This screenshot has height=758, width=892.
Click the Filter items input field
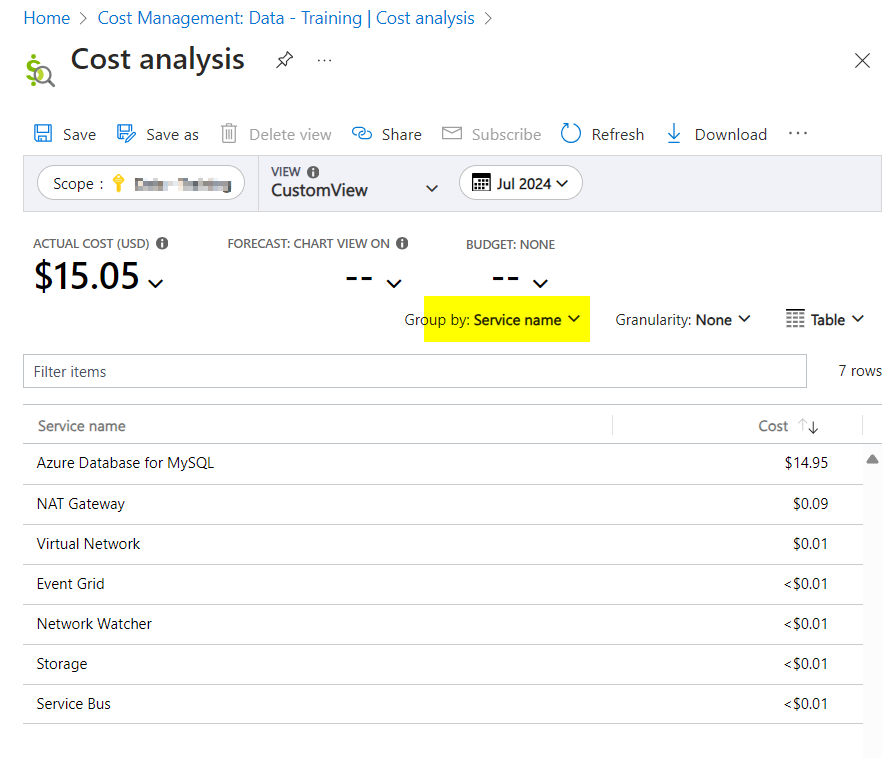415,371
